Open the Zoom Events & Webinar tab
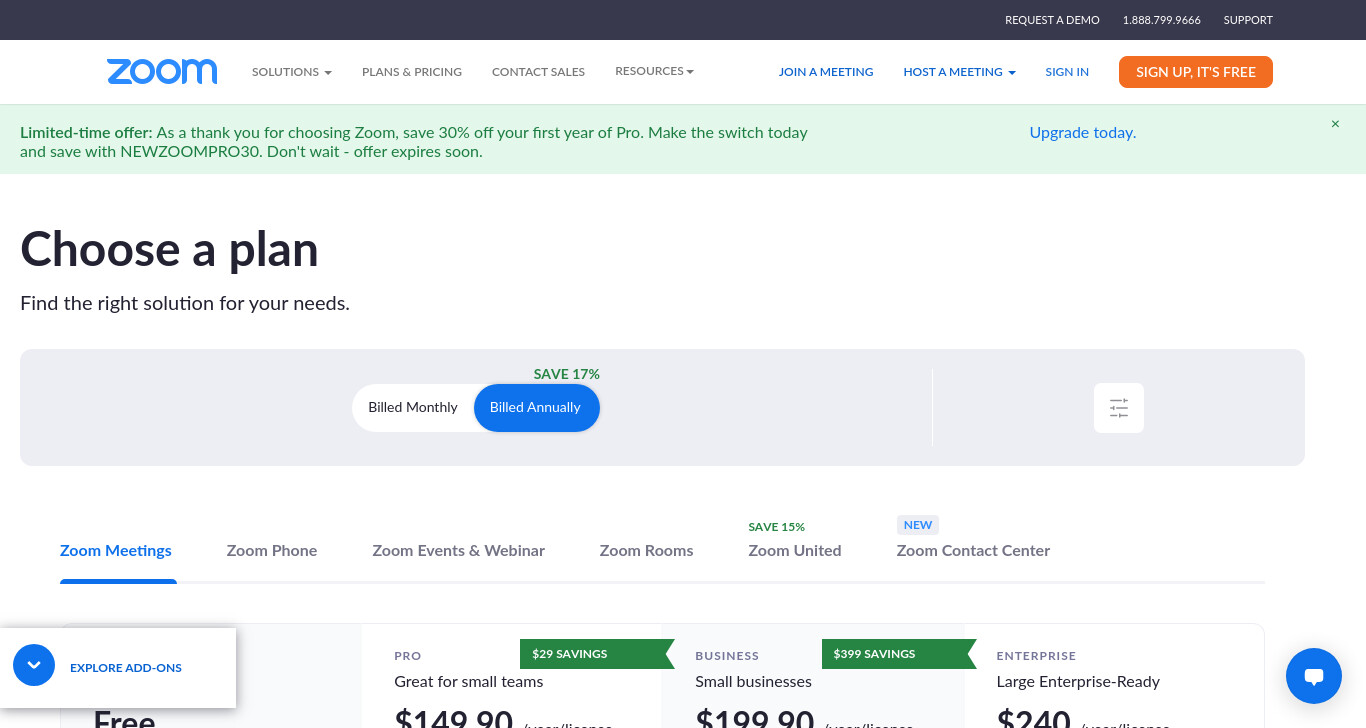Viewport: 1366px width, 728px height. (459, 551)
